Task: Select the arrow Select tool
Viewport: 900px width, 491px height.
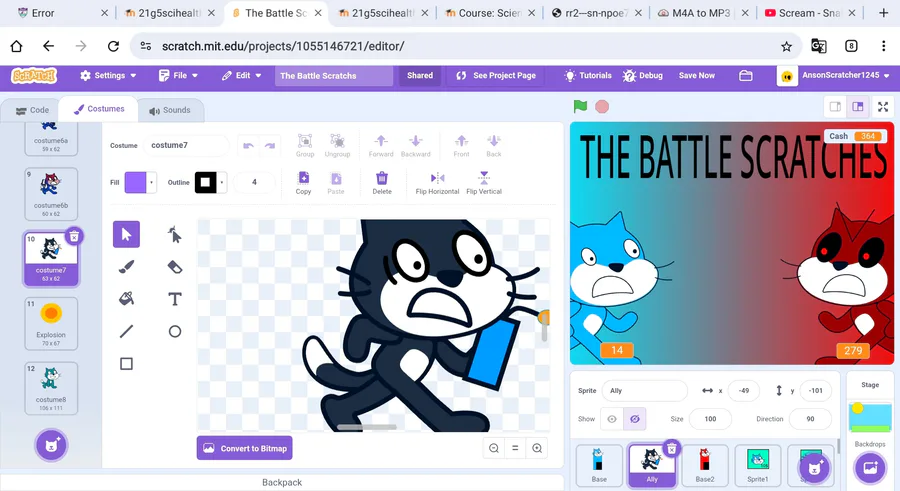Action: point(126,234)
